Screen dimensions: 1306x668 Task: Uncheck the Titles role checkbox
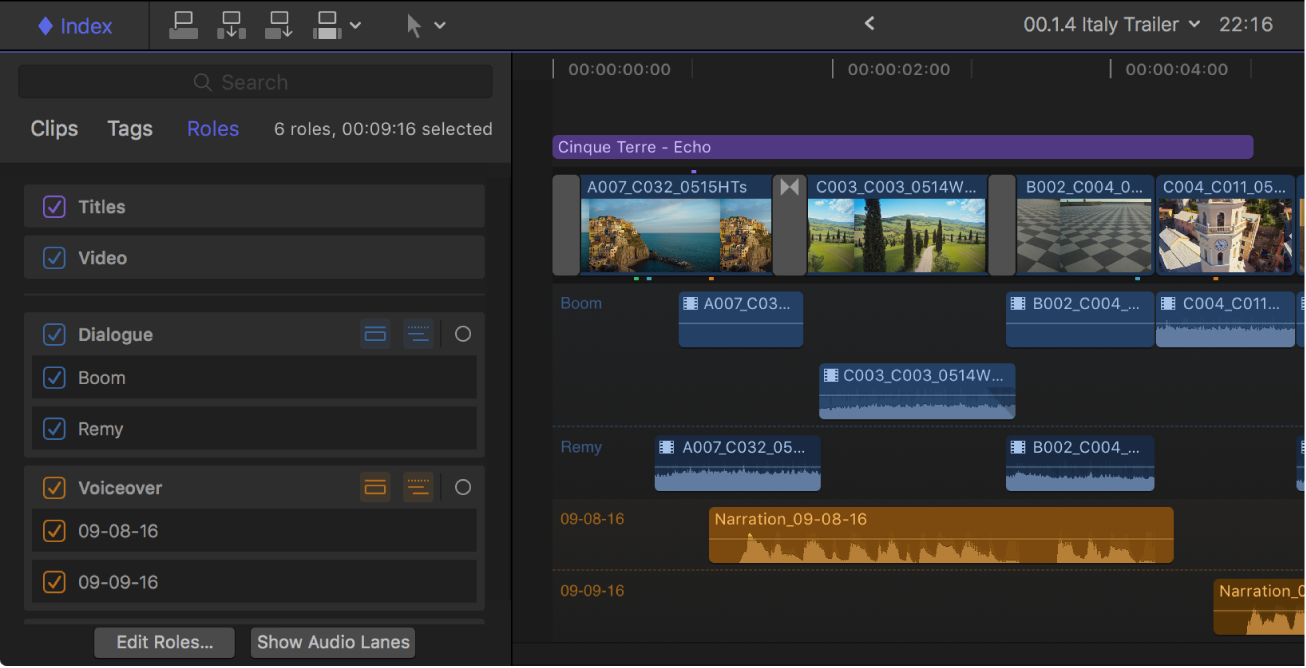(54, 206)
